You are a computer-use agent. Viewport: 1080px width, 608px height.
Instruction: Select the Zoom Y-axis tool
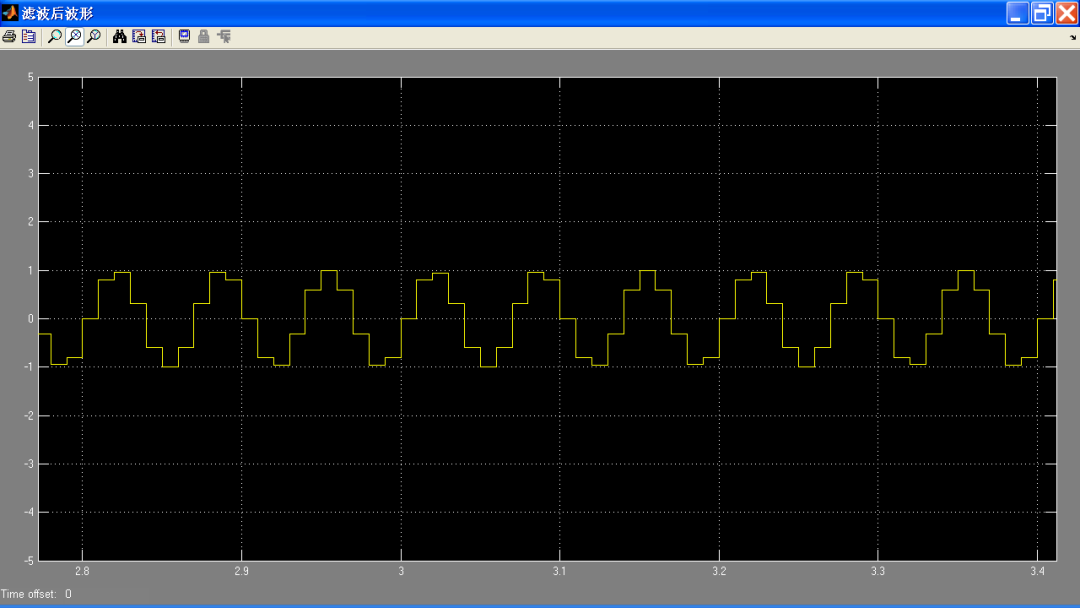(x=94, y=36)
